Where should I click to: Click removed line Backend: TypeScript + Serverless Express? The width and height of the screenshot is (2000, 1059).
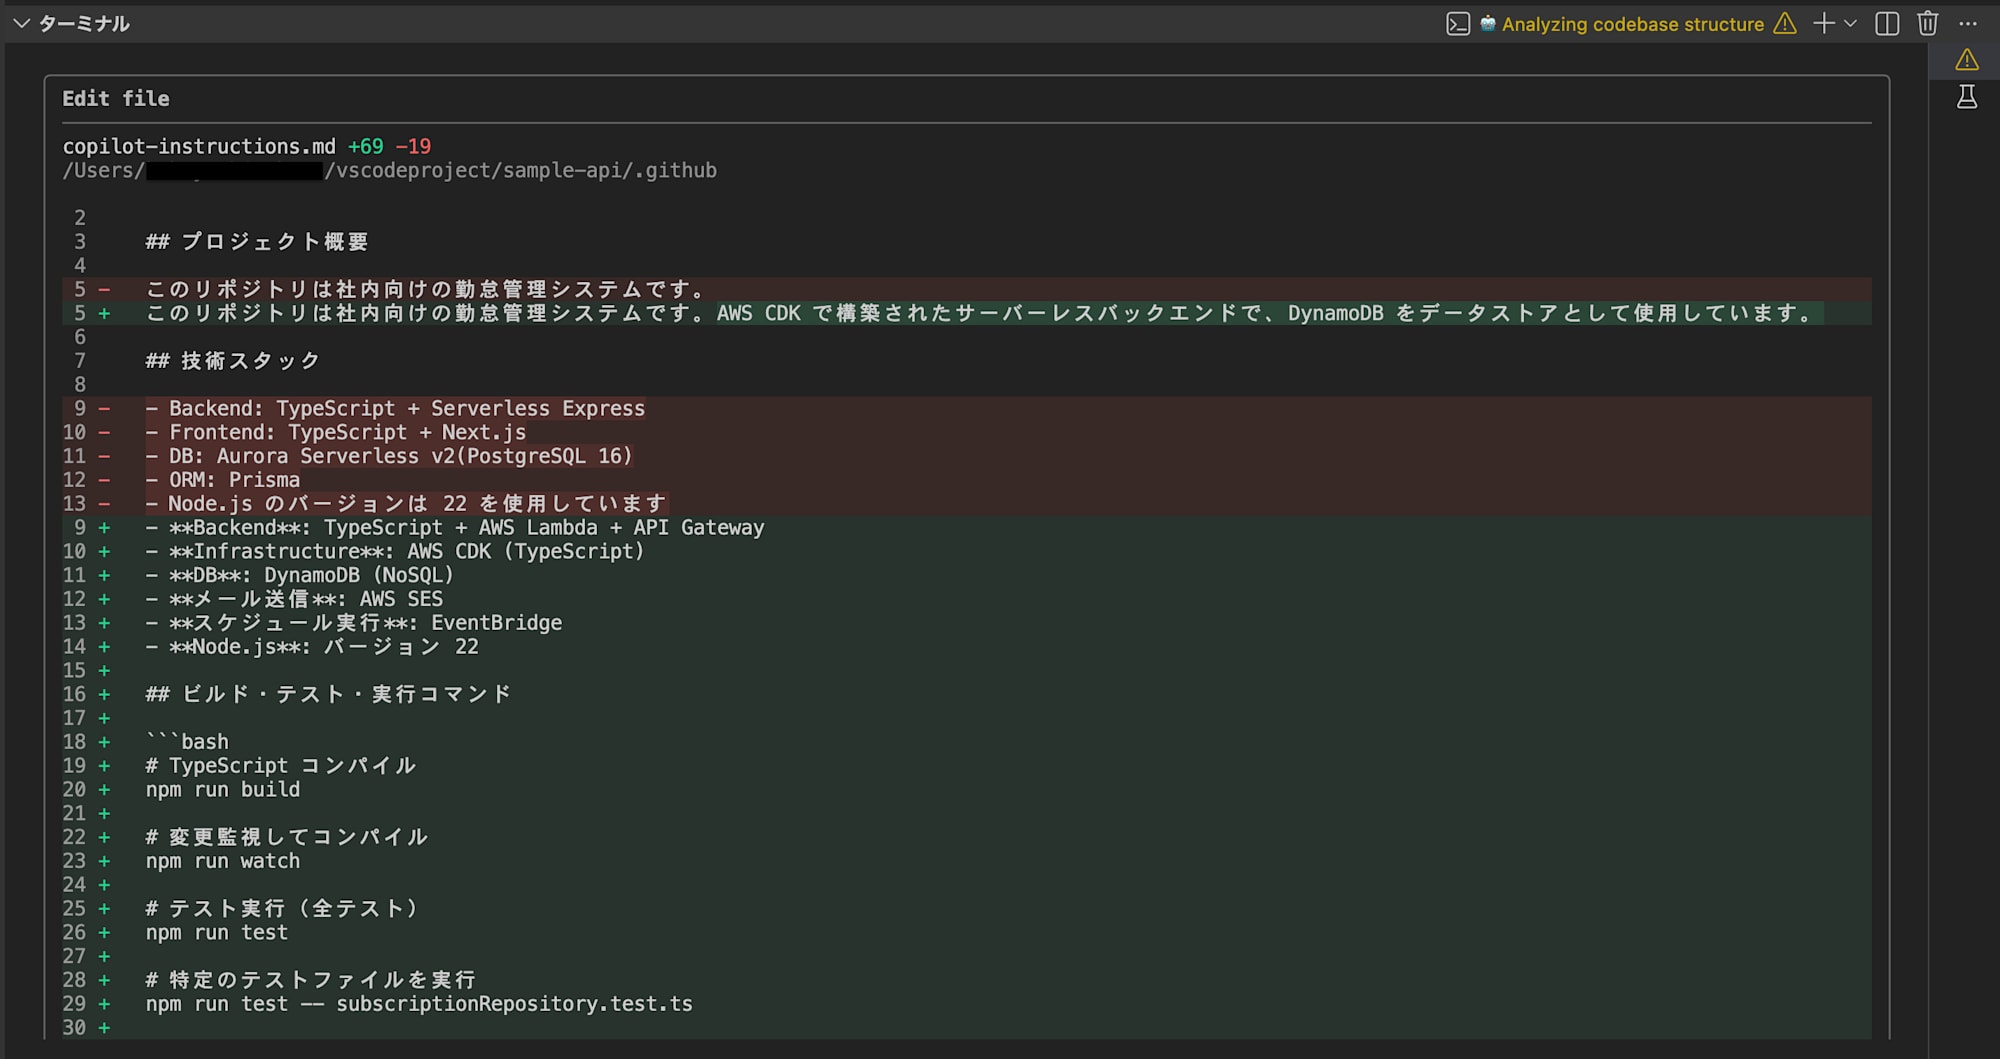click(395, 408)
